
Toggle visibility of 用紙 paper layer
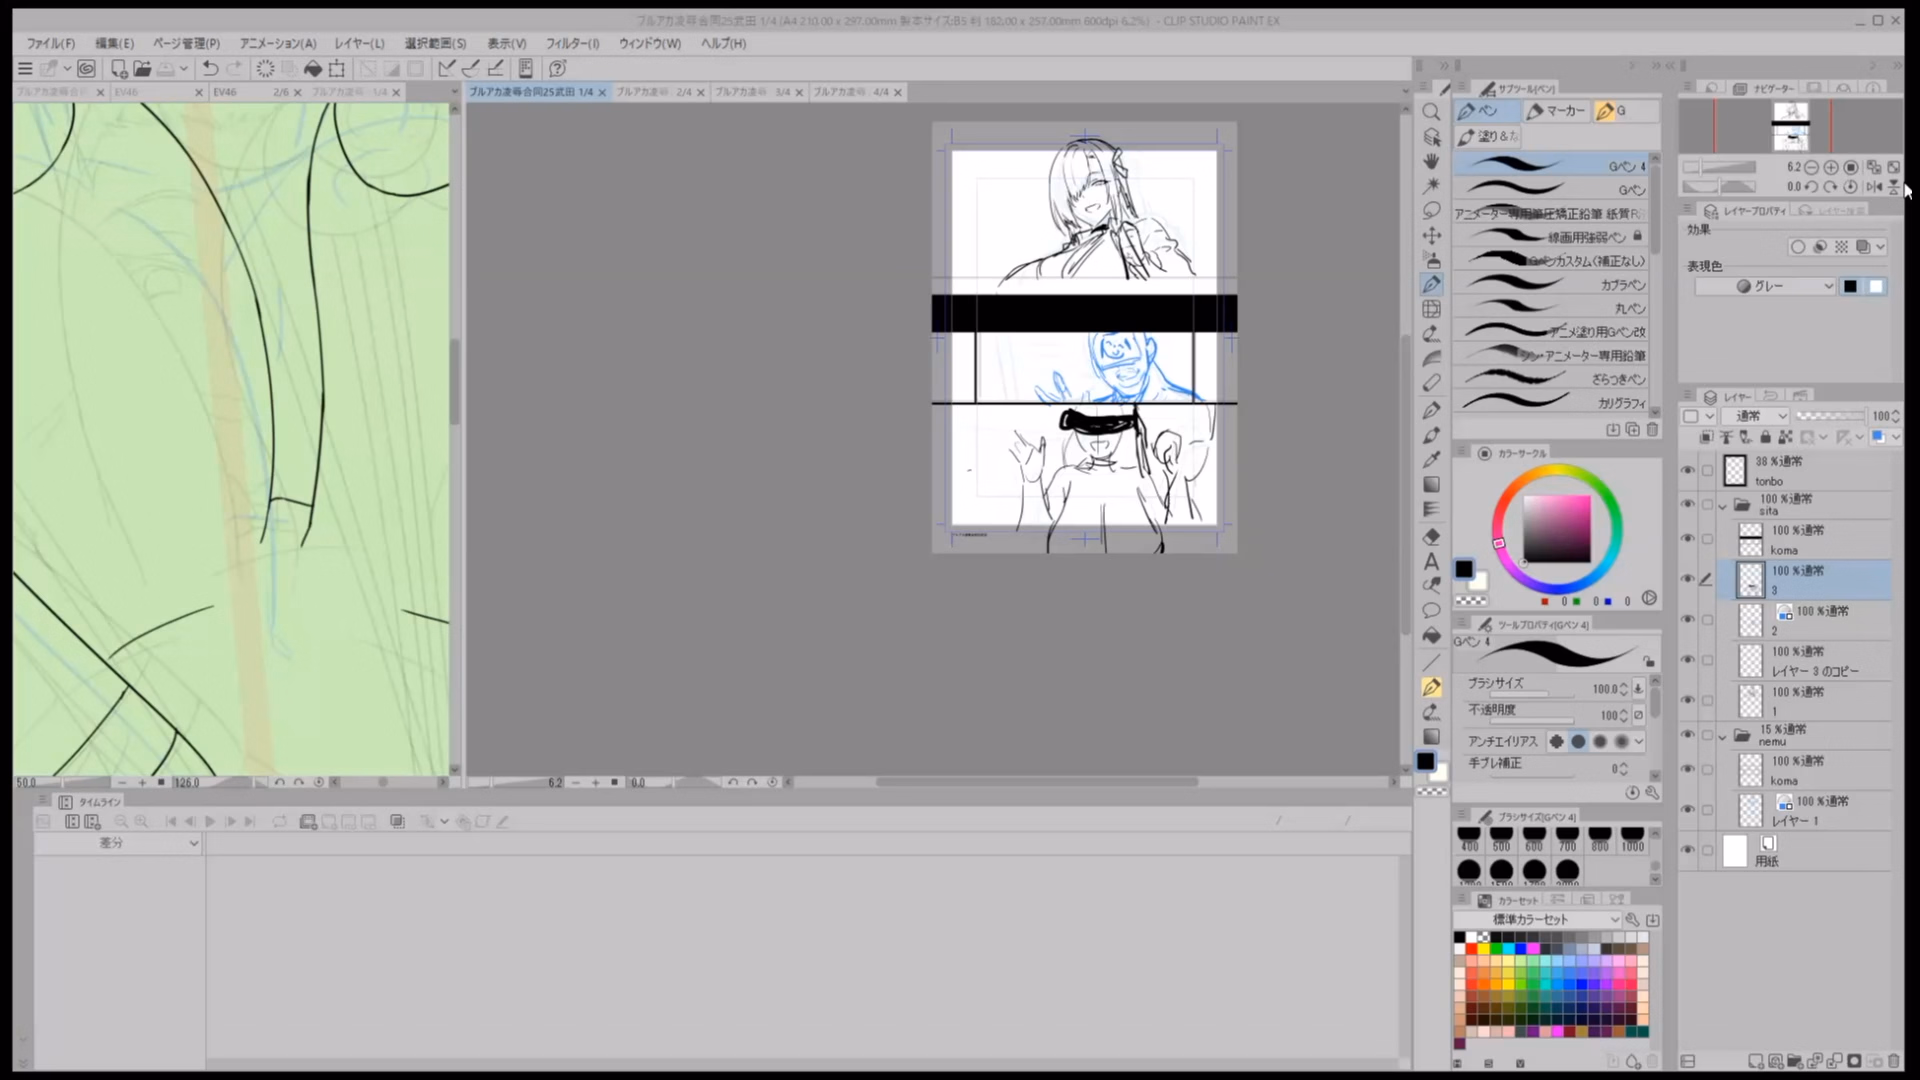tap(1688, 850)
